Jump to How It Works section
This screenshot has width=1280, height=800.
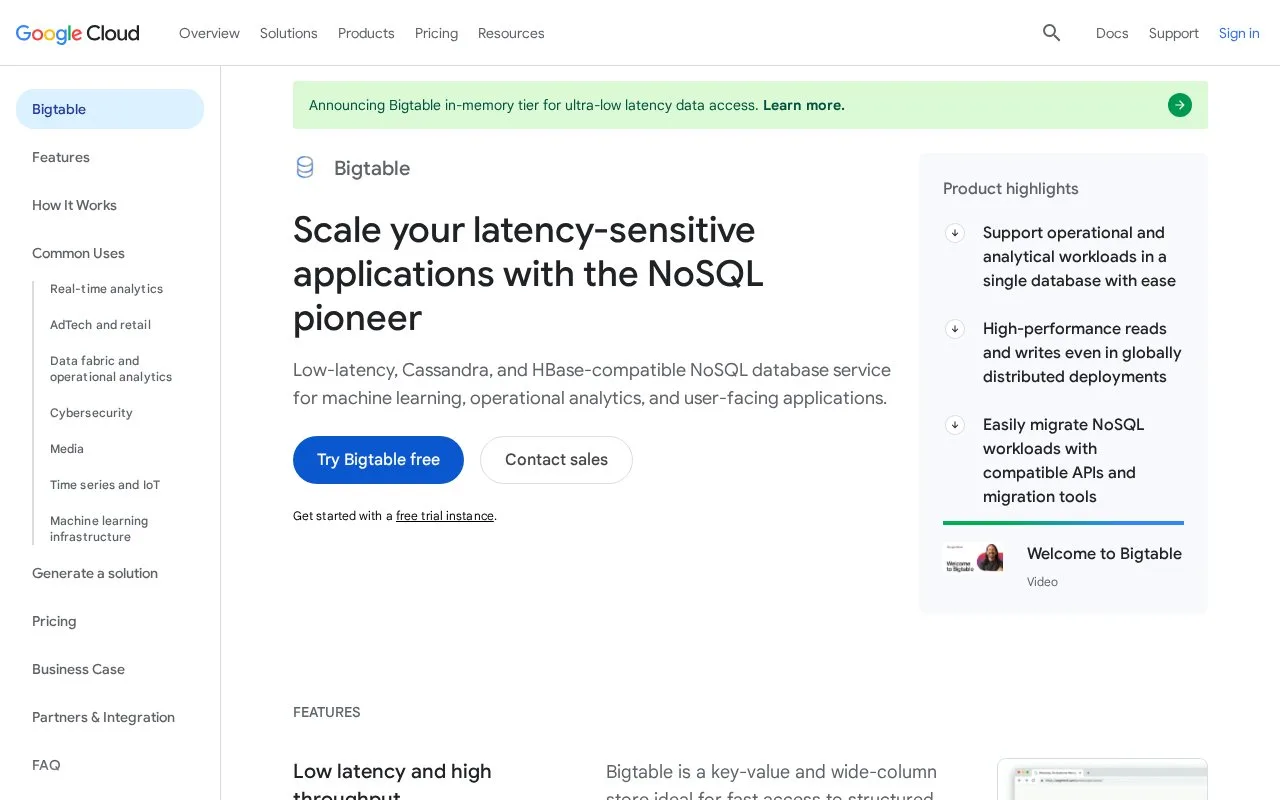coord(74,205)
